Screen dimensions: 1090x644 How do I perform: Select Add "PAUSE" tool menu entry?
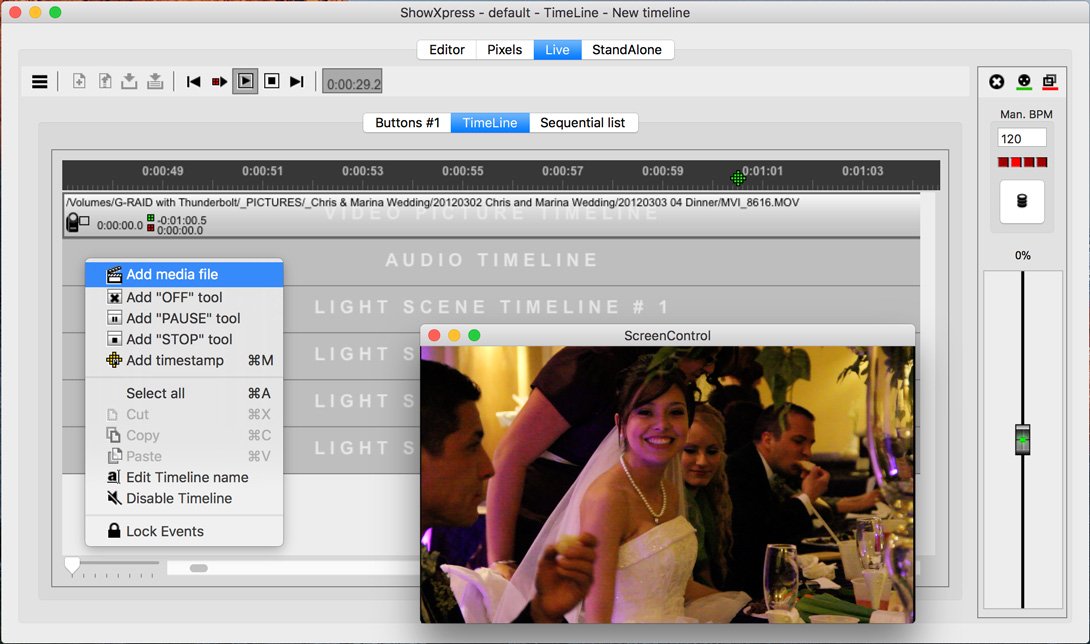(x=183, y=318)
